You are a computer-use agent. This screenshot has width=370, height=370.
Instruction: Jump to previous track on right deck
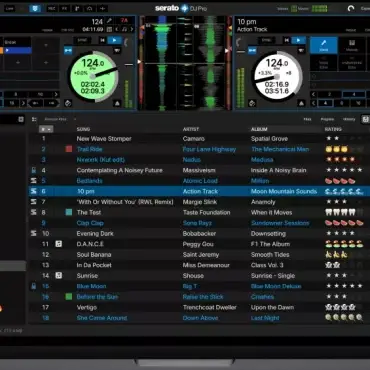tap(287, 40)
